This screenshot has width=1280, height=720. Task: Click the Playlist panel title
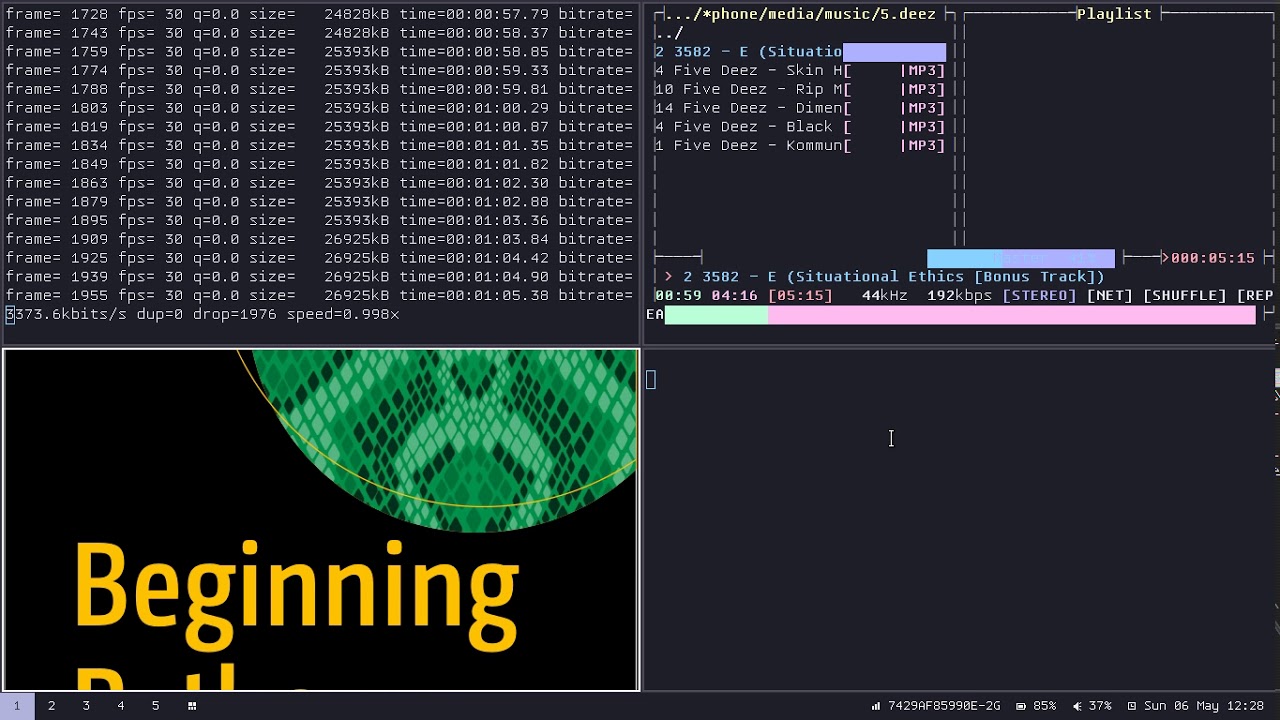pos(1114,14)
